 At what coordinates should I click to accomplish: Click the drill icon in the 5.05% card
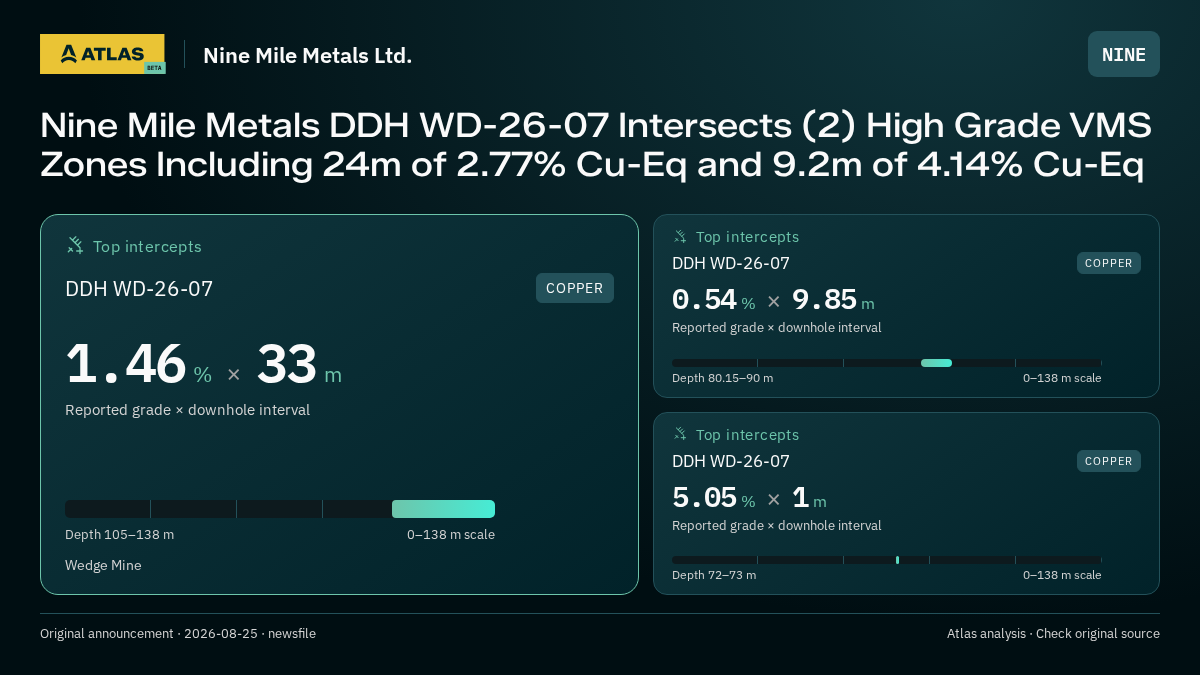(x=680, y=434)
